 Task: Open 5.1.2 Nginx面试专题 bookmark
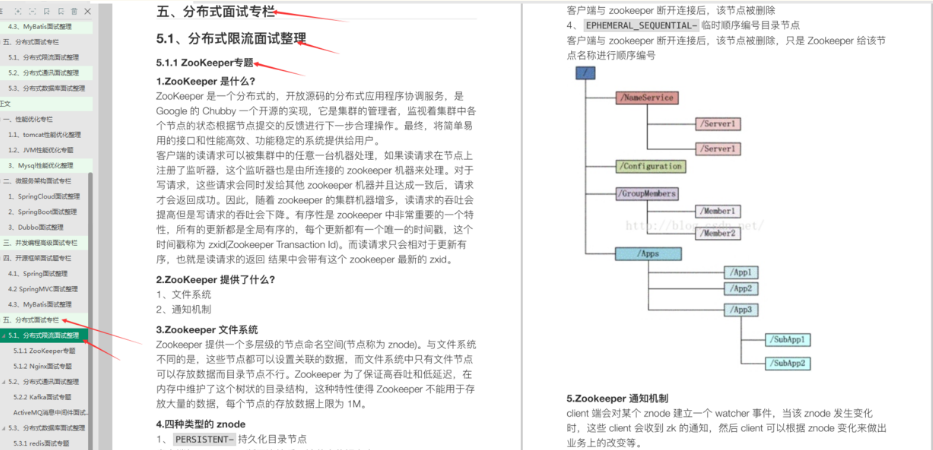43,366
